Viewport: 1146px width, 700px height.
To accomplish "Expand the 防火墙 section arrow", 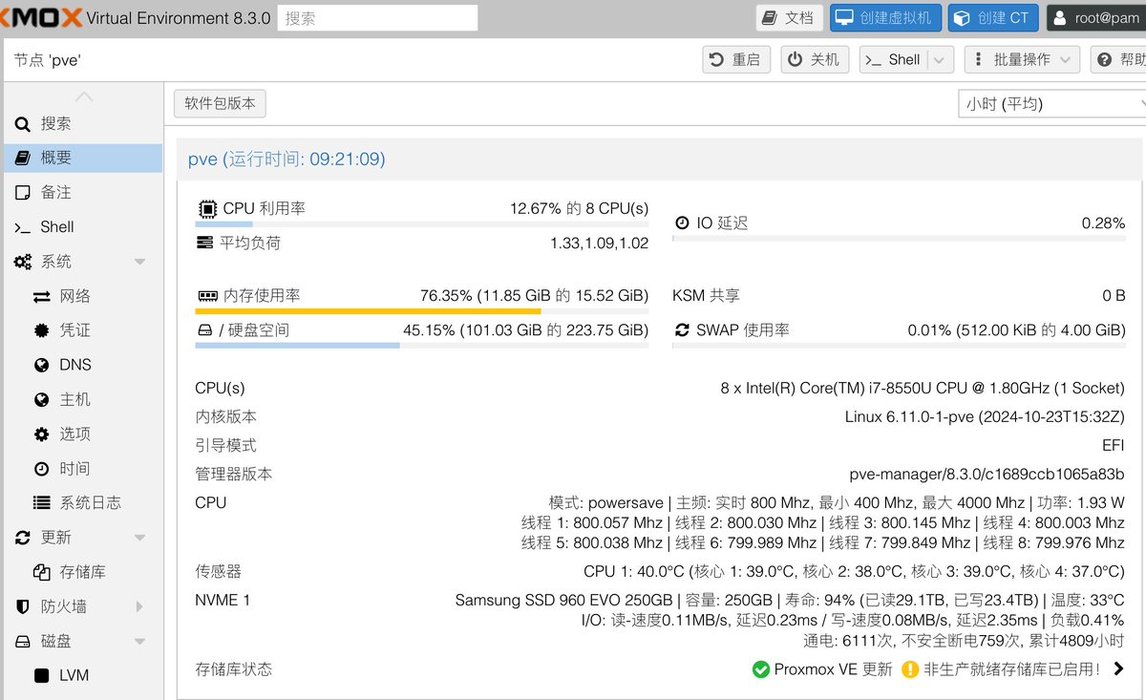I will tap(140, 607).
